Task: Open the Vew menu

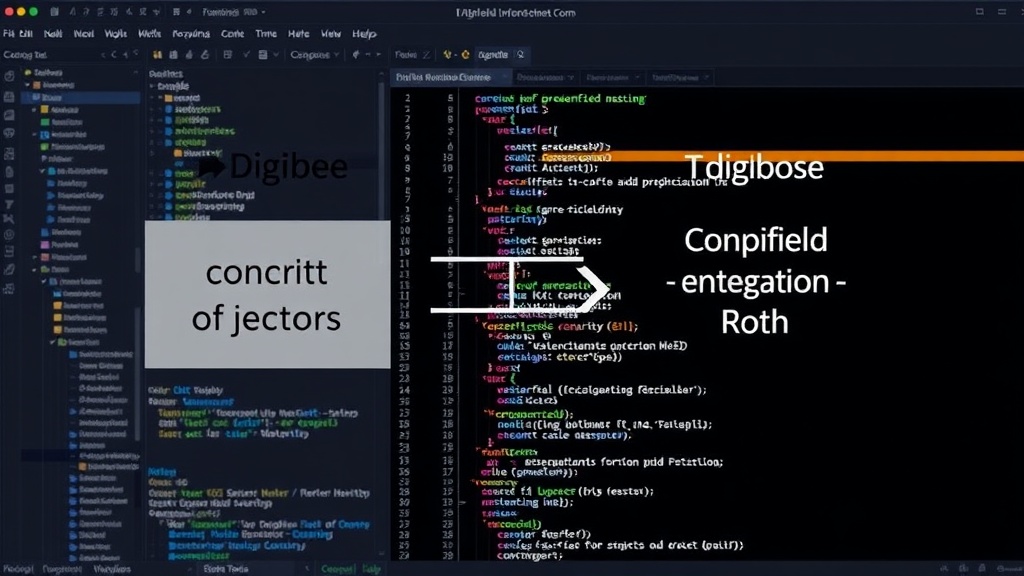Action: pos(330,34)
